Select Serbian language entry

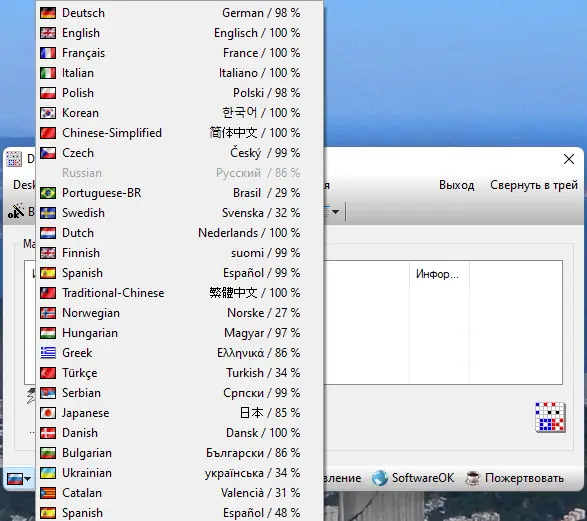[179, 393]
